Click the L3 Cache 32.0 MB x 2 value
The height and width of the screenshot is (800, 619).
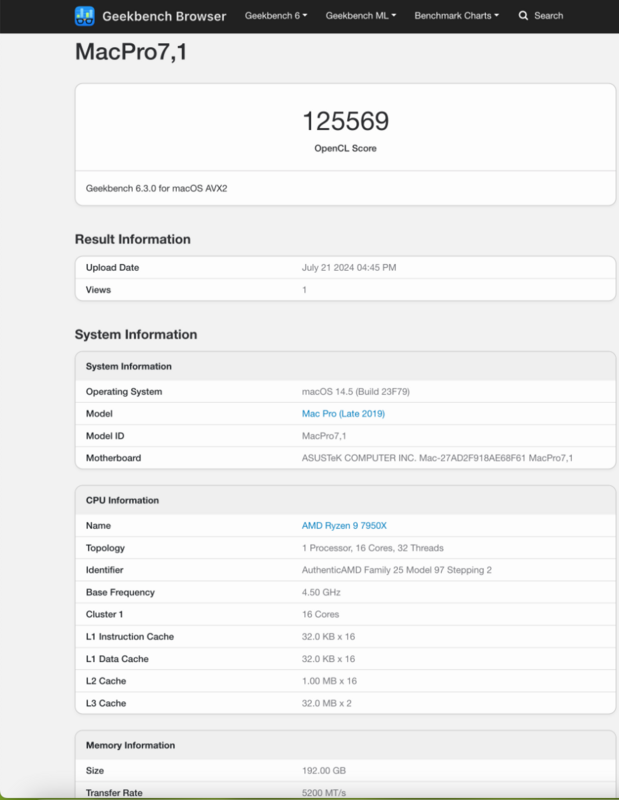click(x=327, y=703)
